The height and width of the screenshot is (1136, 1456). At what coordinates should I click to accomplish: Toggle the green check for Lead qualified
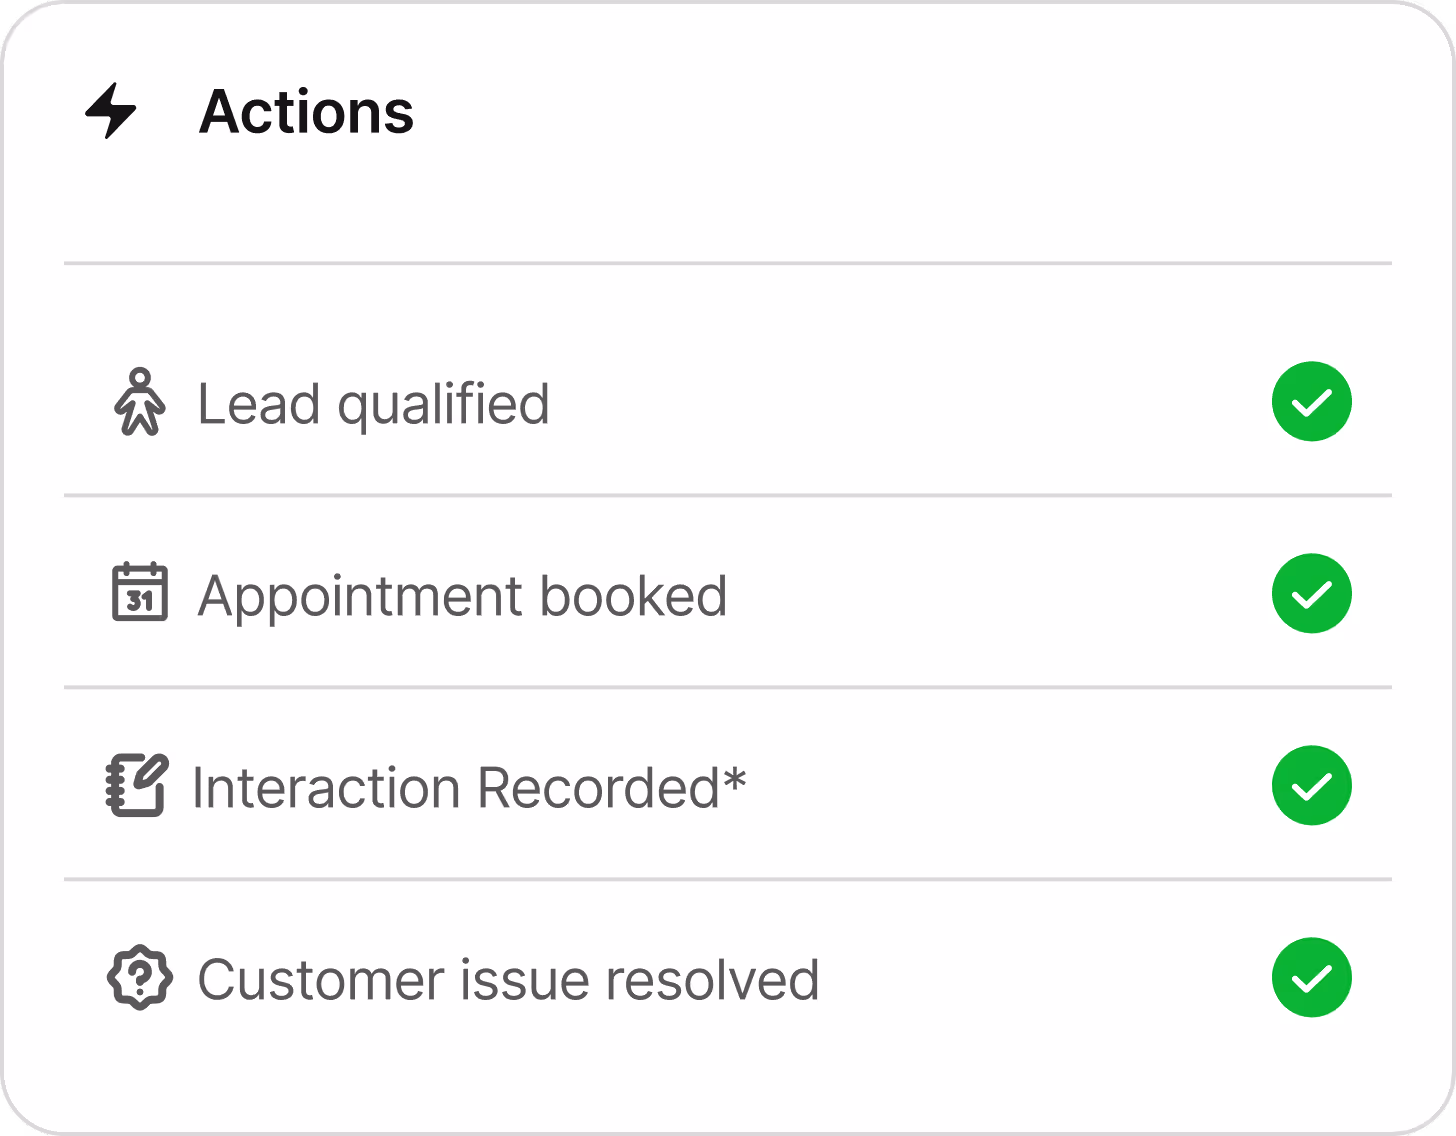point(1312,401)
